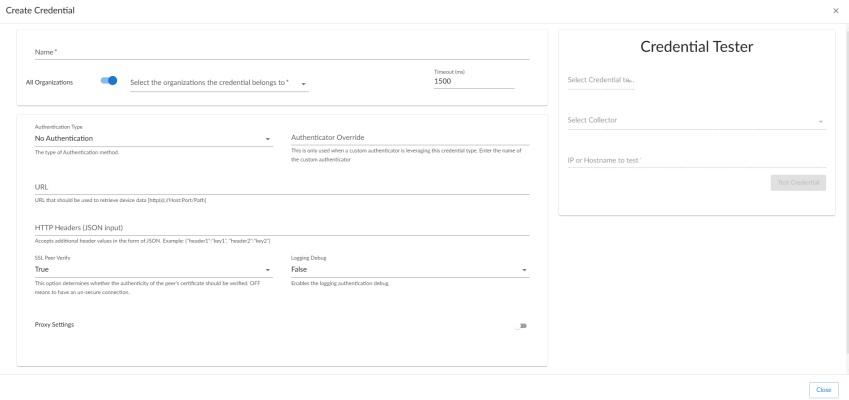
Task: Click the Create Credential dialog title
Action: pos(40,10)
